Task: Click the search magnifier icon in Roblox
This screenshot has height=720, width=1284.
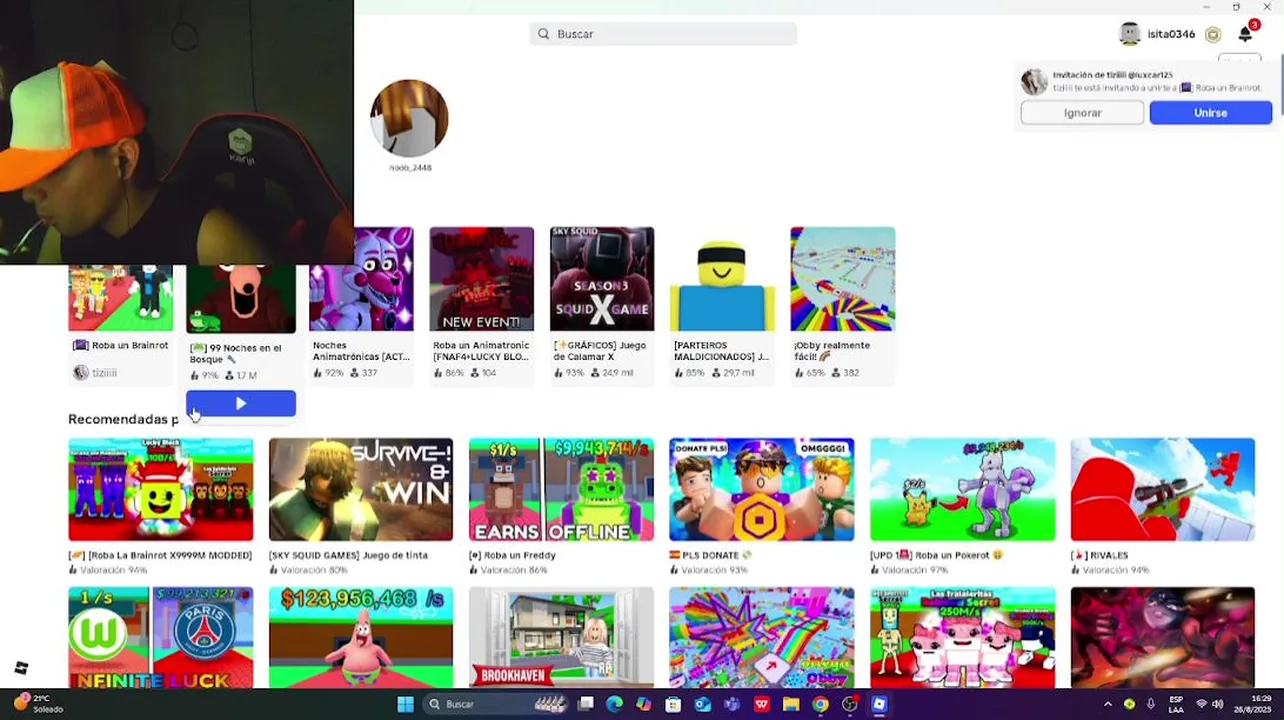Action: (544, 34)
